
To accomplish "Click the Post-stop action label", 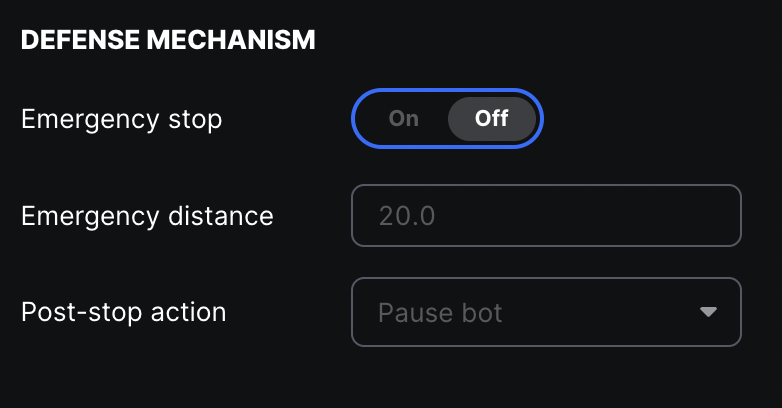I will tap(124, 312).
